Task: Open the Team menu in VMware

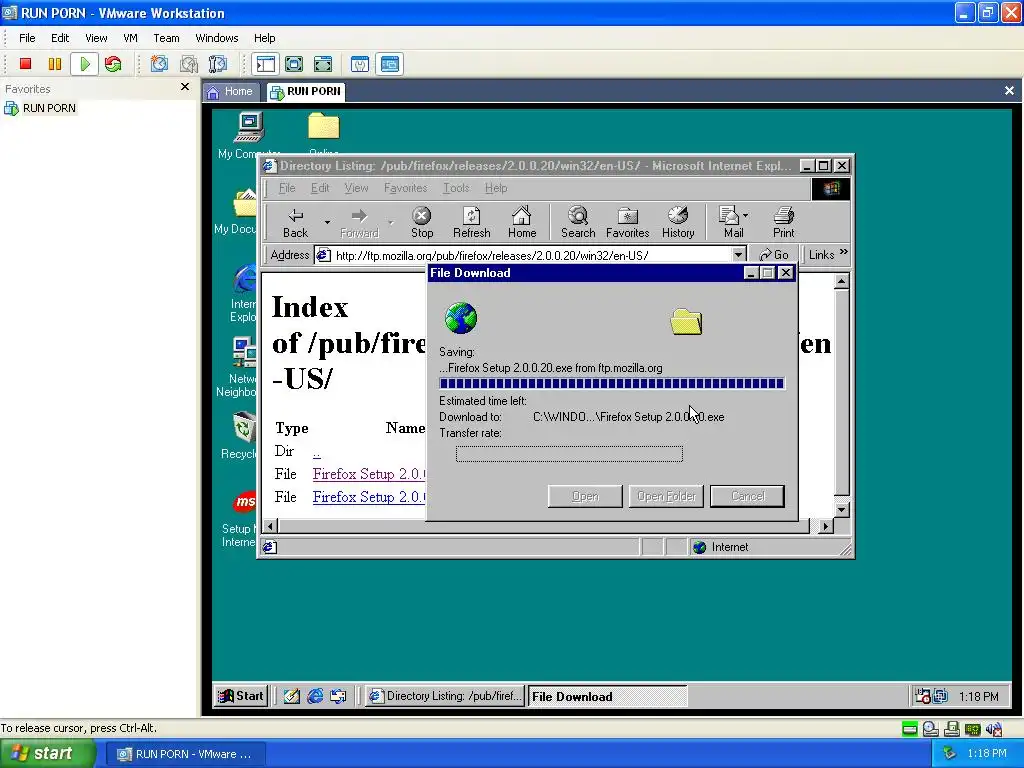Action: pos(167,38)
